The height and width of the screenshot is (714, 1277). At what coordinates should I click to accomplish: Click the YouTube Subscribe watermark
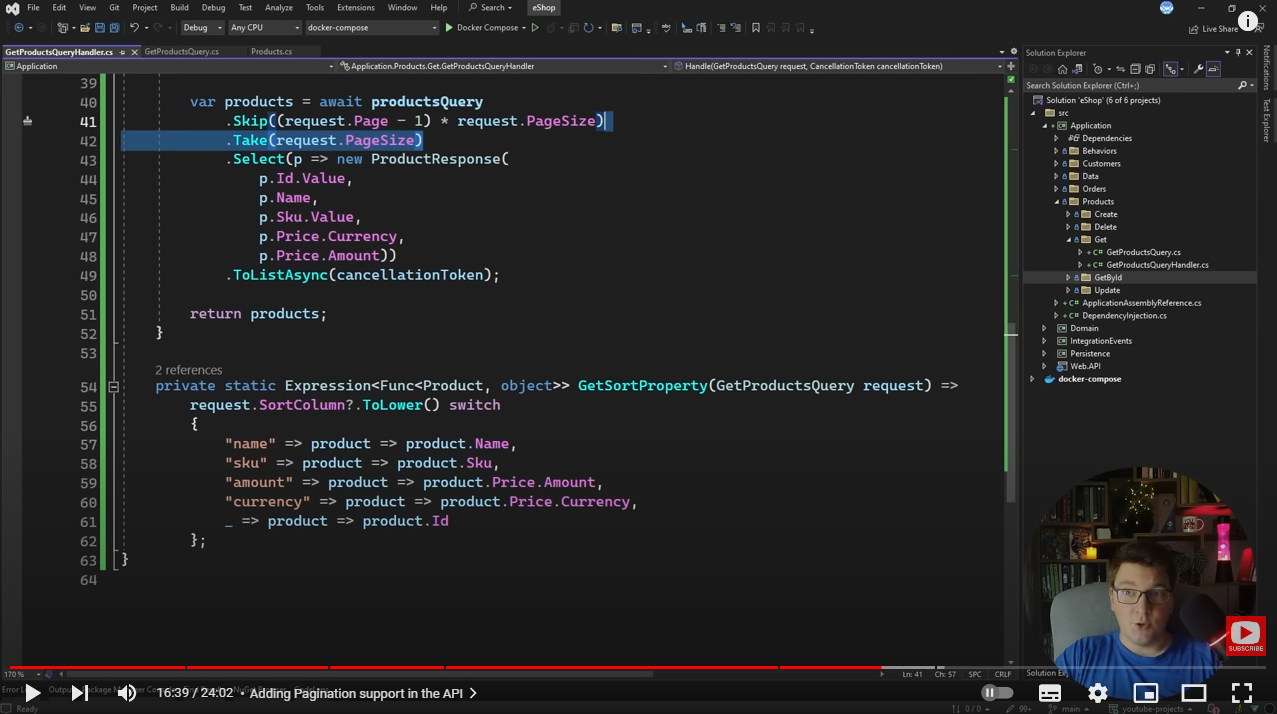[1245, 635]
